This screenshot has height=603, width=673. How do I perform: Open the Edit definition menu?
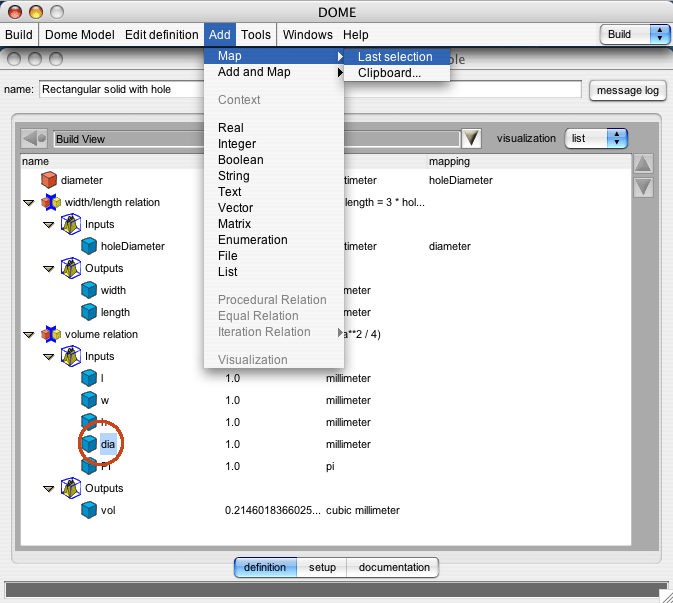[x=161, y=34]
